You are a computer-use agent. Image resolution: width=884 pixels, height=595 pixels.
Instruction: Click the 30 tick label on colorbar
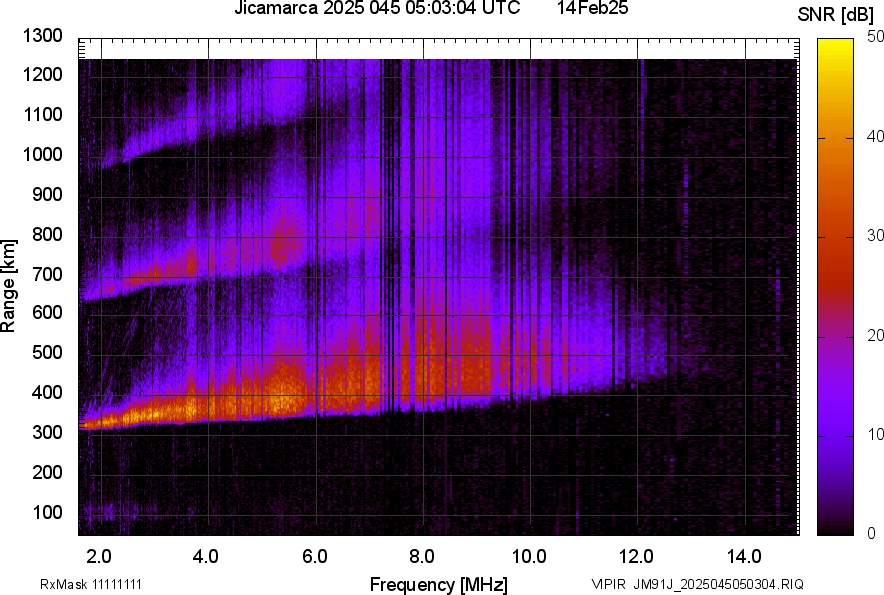[876, 236]
